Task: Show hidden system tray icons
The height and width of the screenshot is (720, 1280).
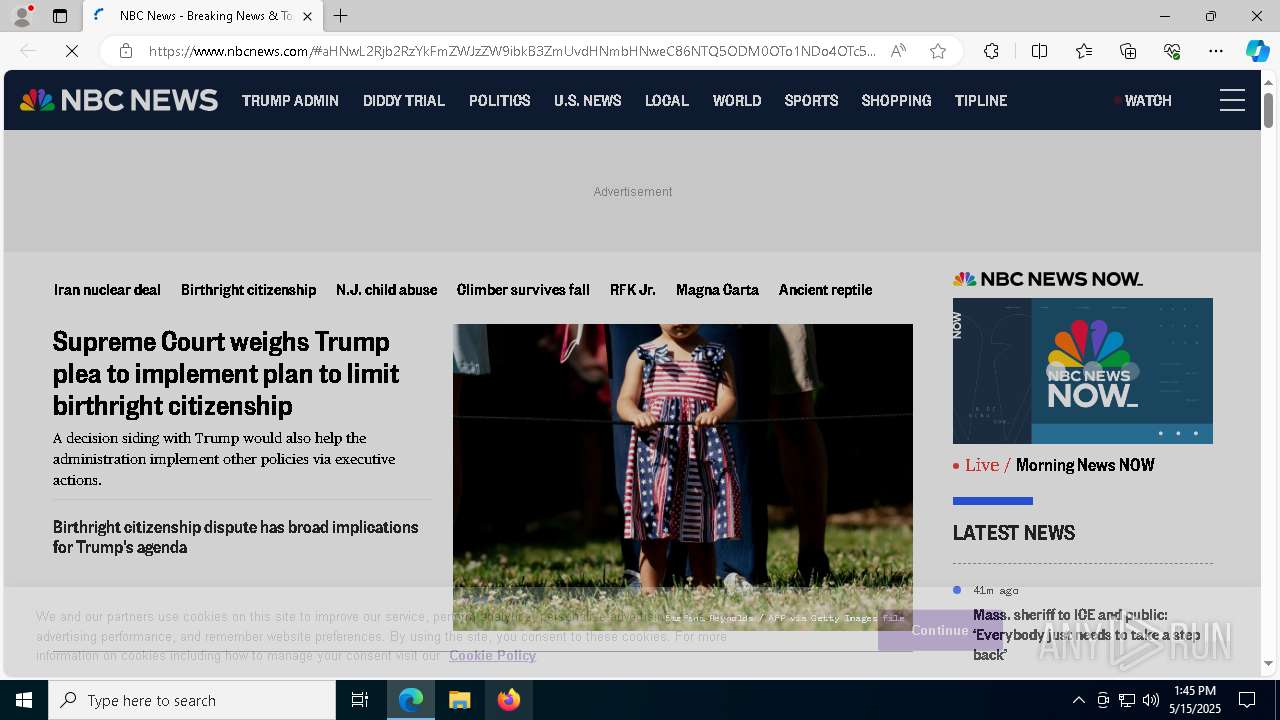Action: tap(1078, 700)
